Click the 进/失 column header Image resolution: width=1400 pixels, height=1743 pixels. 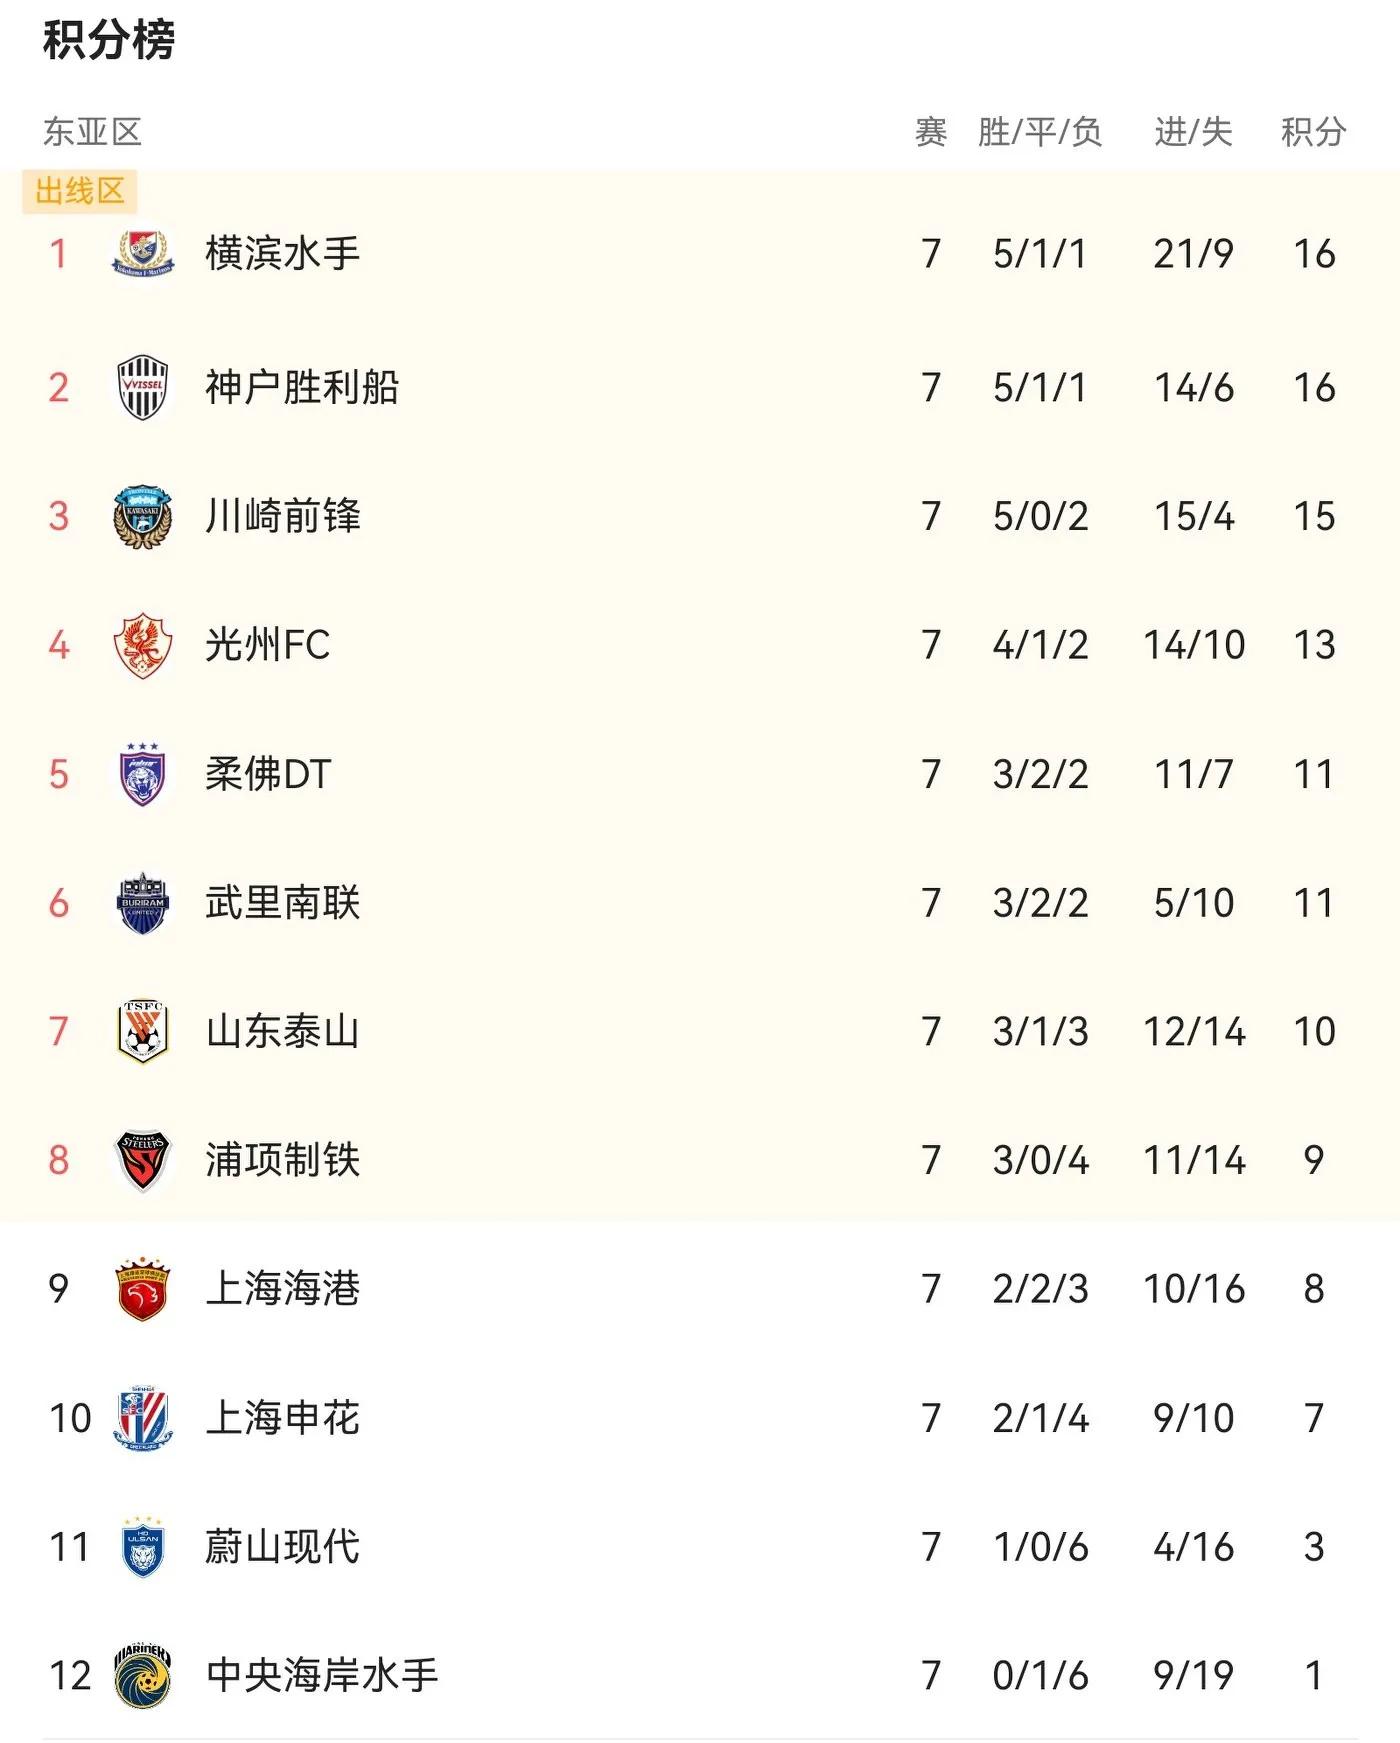click(x=1193, y=132)
